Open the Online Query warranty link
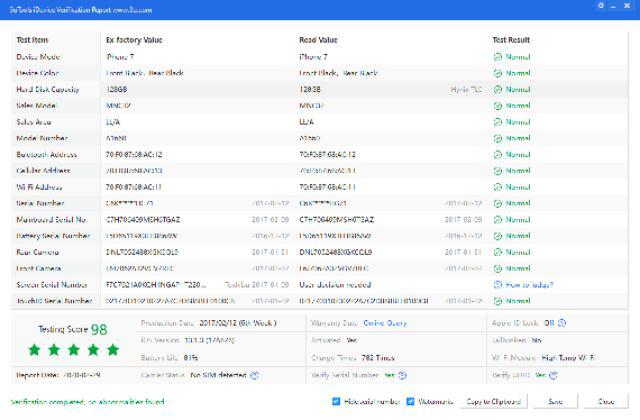 pos(384,322)
